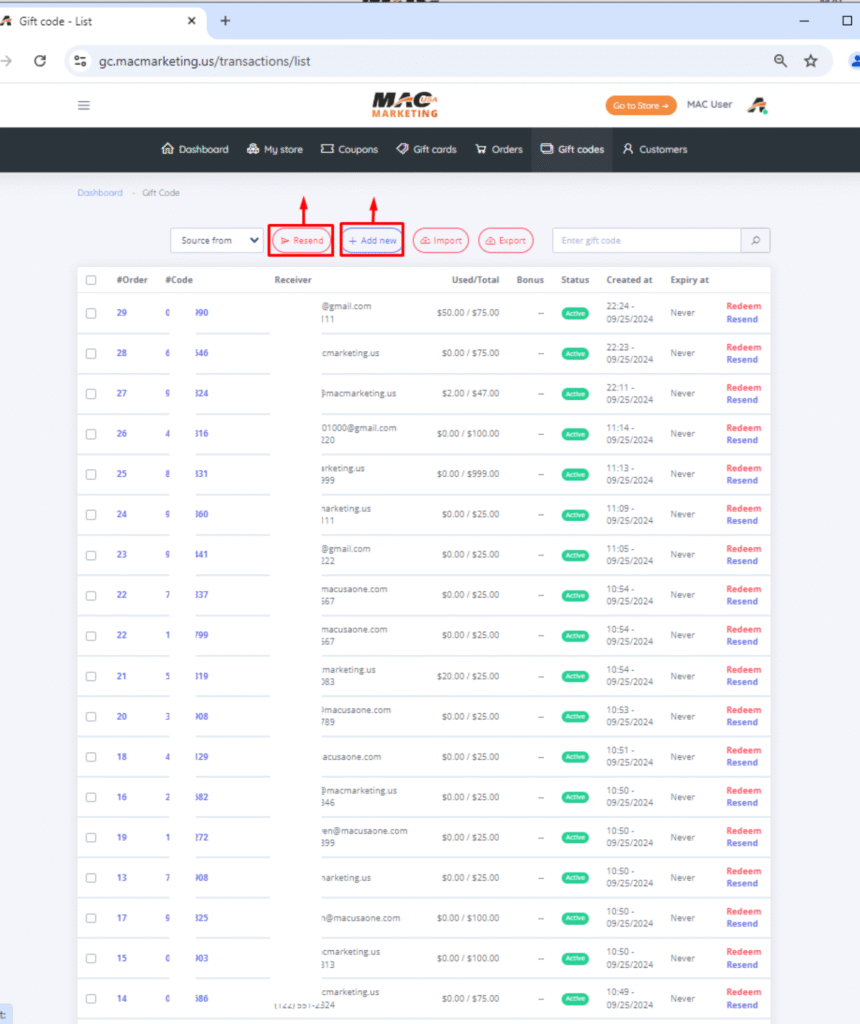The height and width of the screenshot is (1024, 860).
Task: Open the MAC User profile avatar
Action: (759, 106)
